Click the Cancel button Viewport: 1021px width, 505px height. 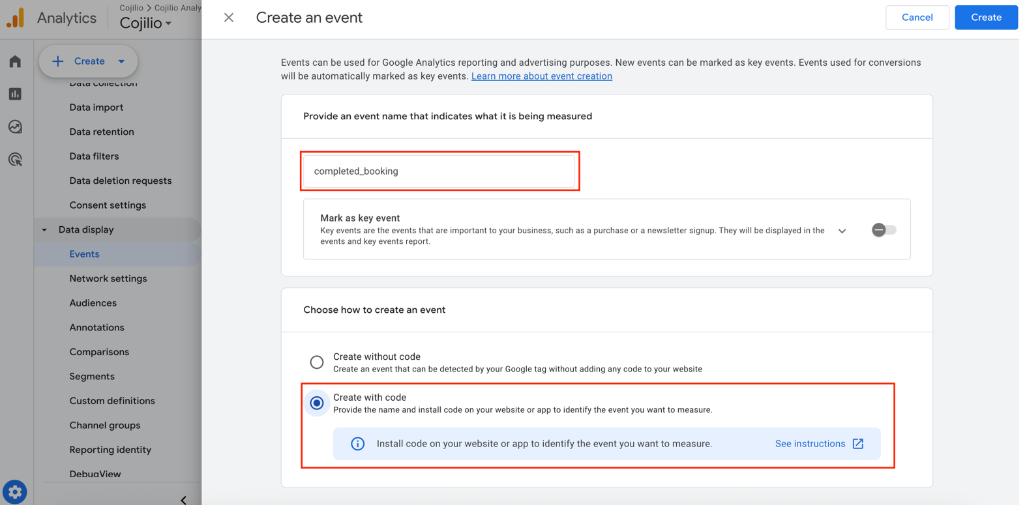[x=917, y=18]
